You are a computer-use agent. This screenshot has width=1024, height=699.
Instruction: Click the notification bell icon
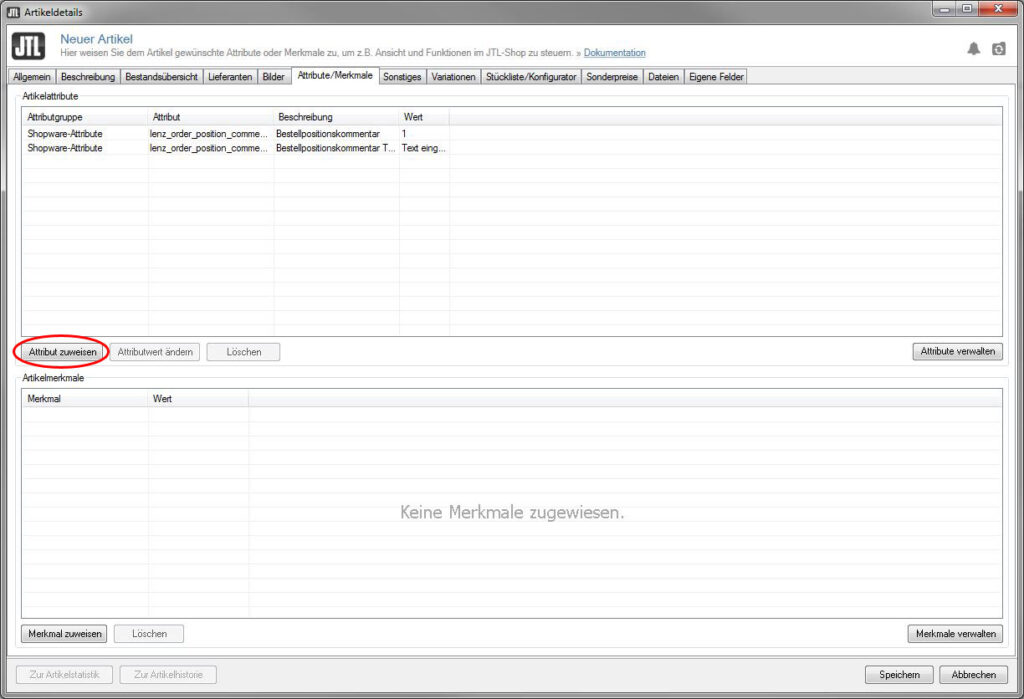973,48
